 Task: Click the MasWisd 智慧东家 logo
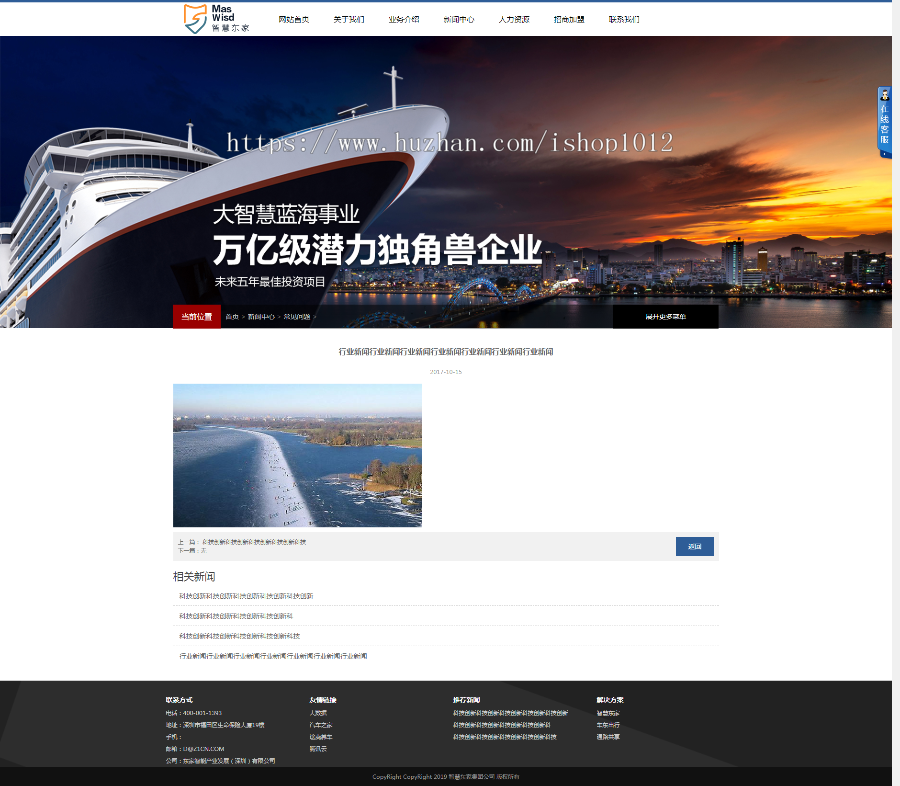pos(216,18)
